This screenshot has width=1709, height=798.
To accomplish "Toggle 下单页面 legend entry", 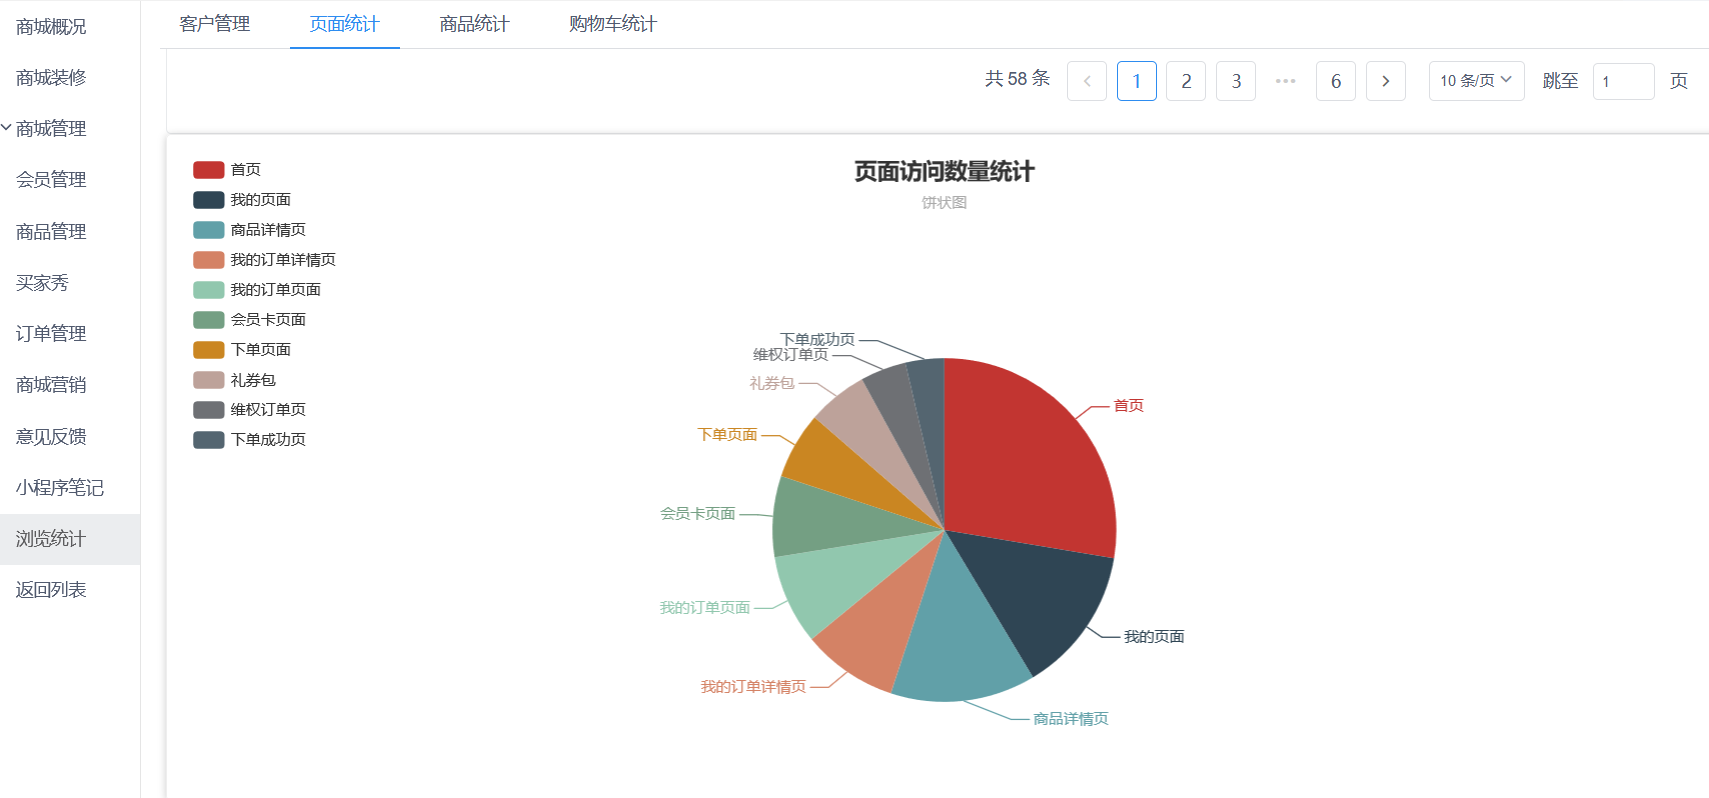I will click(242, 350).
